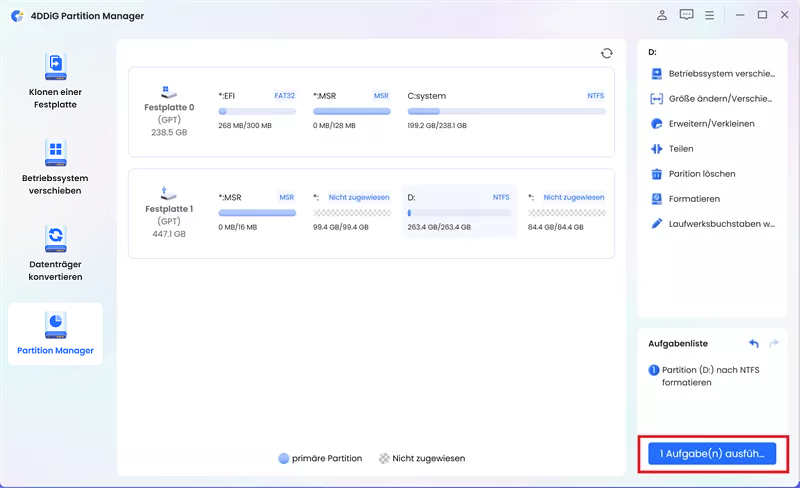
Task: Click the D: partition usage bar
Action: 459,213
